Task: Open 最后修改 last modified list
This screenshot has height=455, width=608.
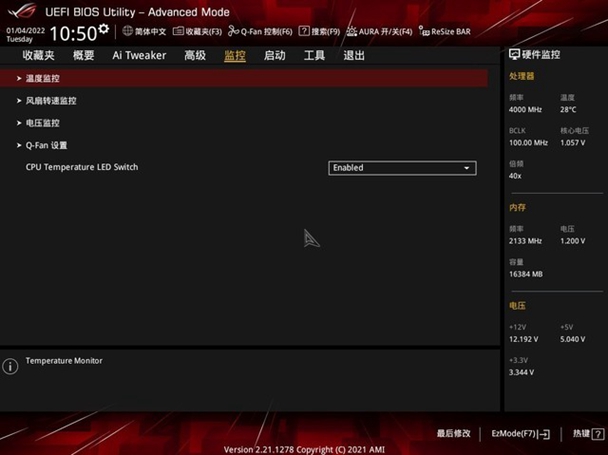Action: pyautogui.click(x=453, y=434)
